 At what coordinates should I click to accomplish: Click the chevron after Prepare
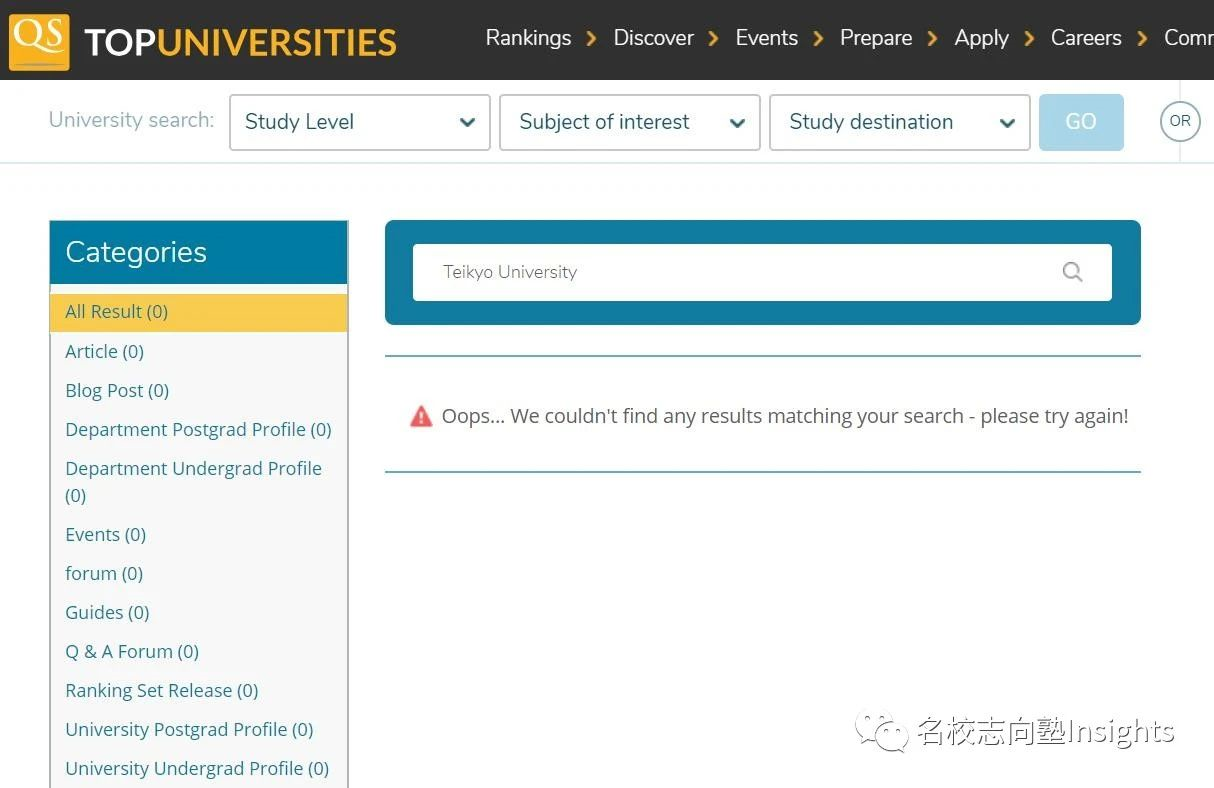(x=932, y=38)
